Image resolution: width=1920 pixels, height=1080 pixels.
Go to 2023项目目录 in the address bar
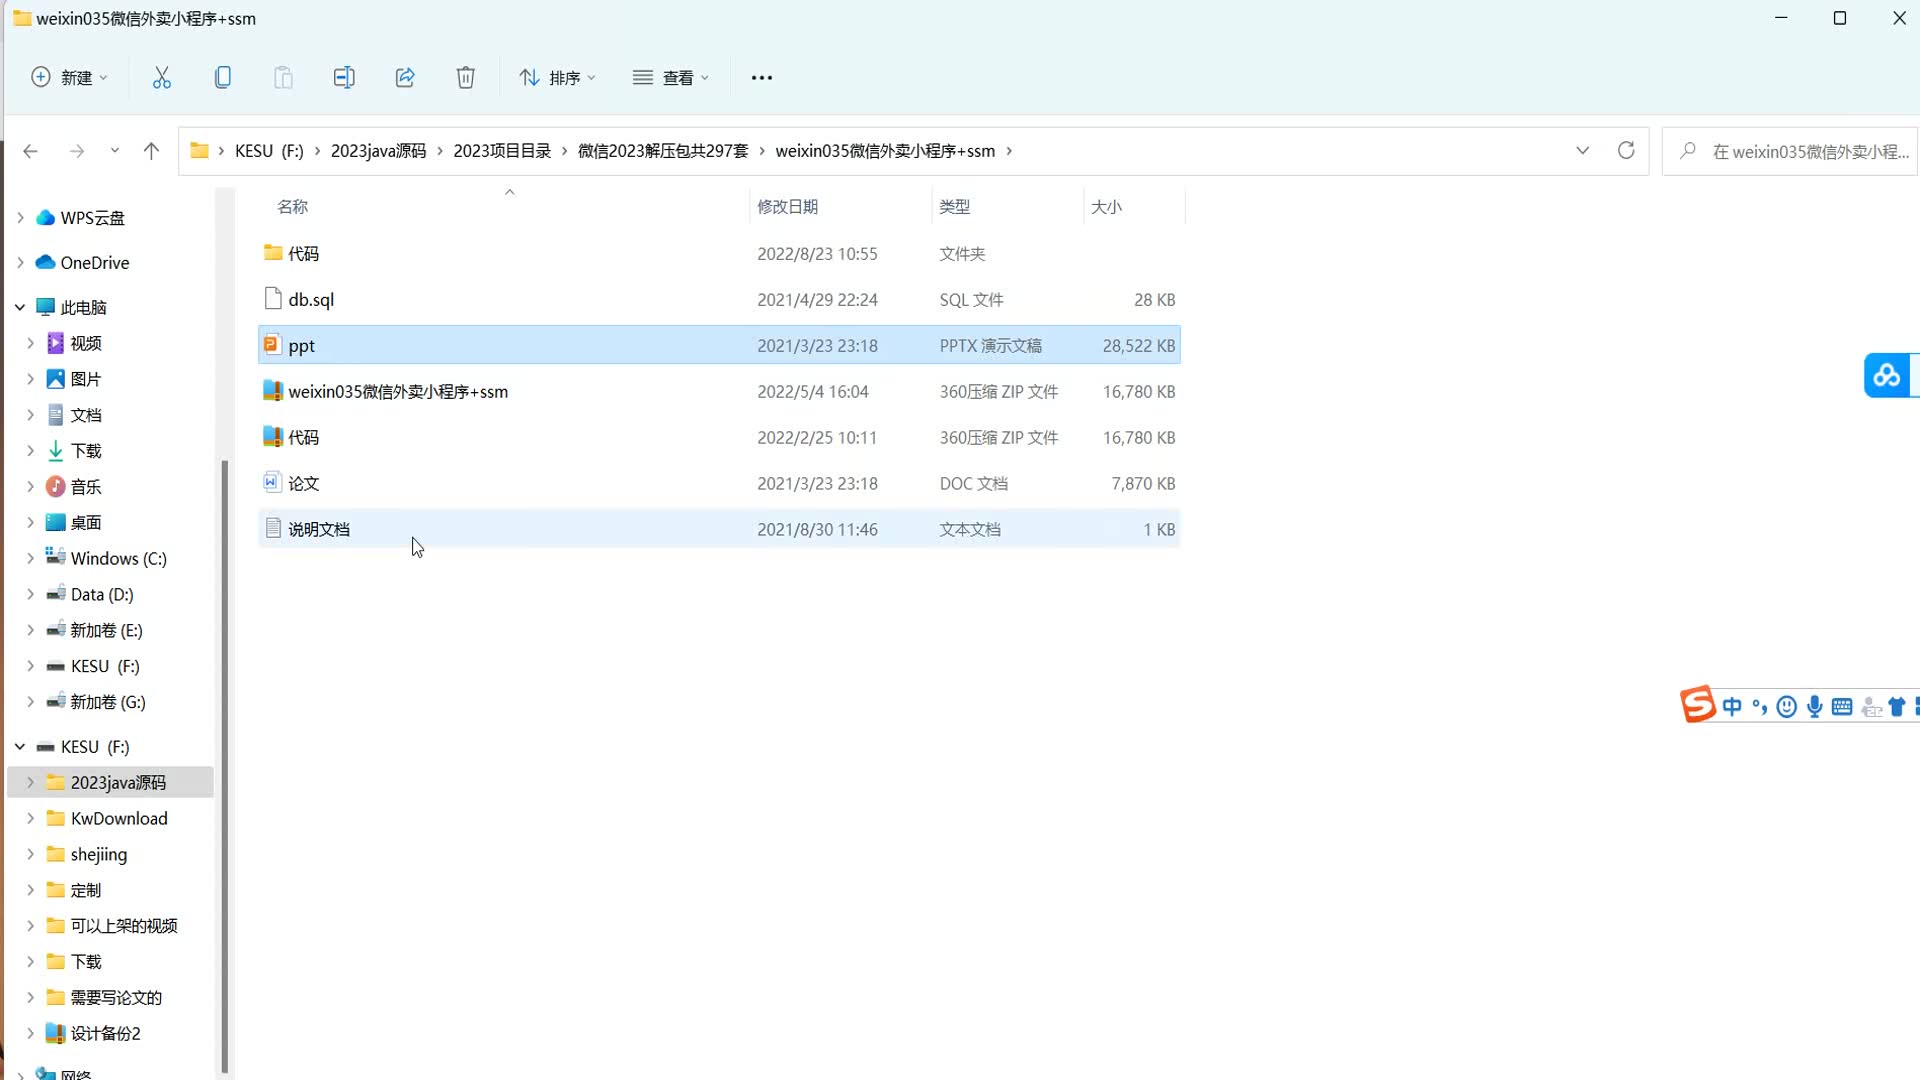tap(501, 150)
